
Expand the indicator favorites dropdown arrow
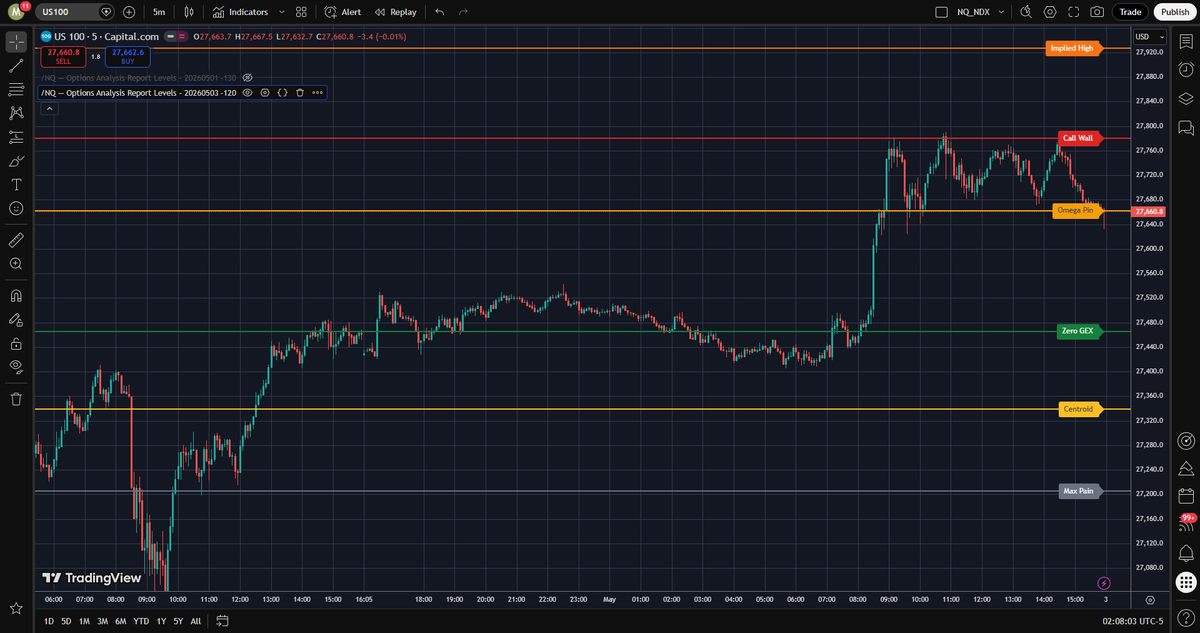pyautogui.click(x=282, y=12)
